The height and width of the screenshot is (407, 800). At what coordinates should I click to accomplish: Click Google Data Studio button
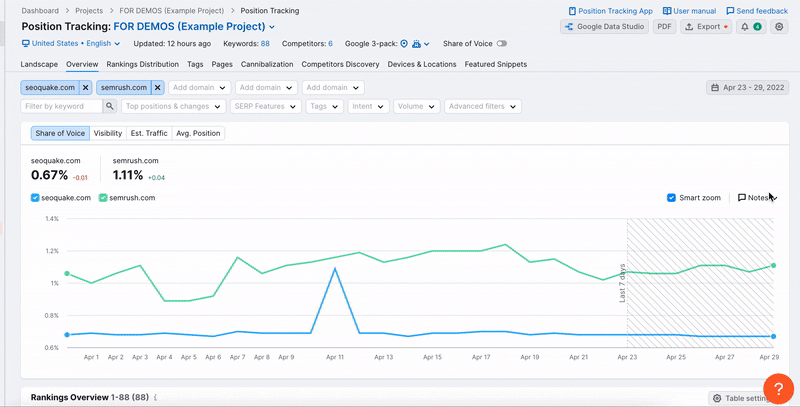point(604,26)
